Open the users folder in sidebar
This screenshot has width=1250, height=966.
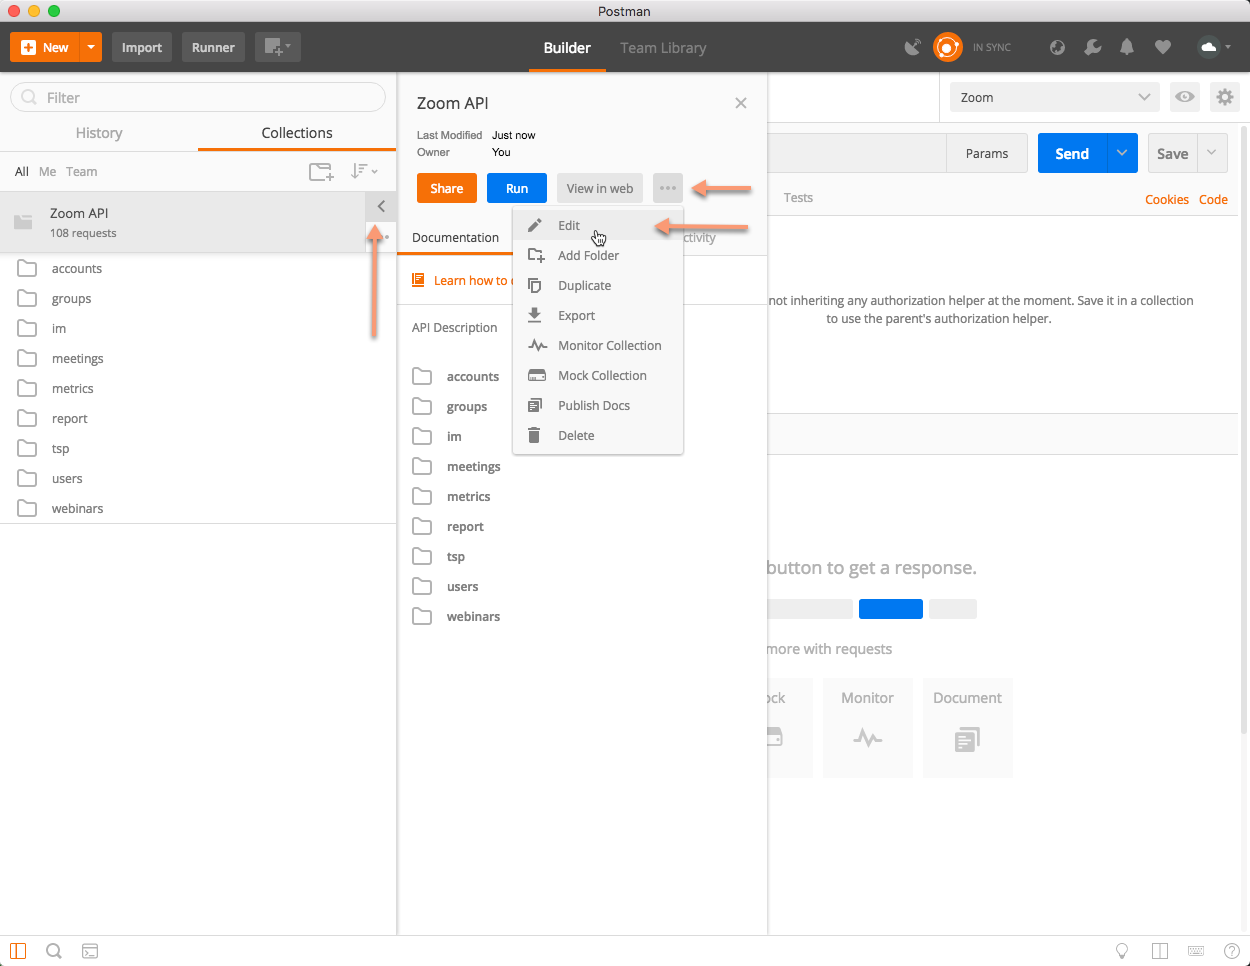click(198, 478)
